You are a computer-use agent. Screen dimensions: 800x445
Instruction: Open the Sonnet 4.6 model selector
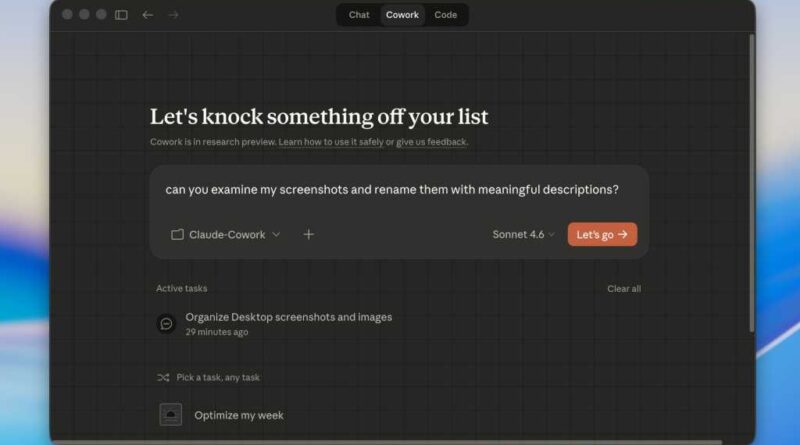click(x=523, y=234)
